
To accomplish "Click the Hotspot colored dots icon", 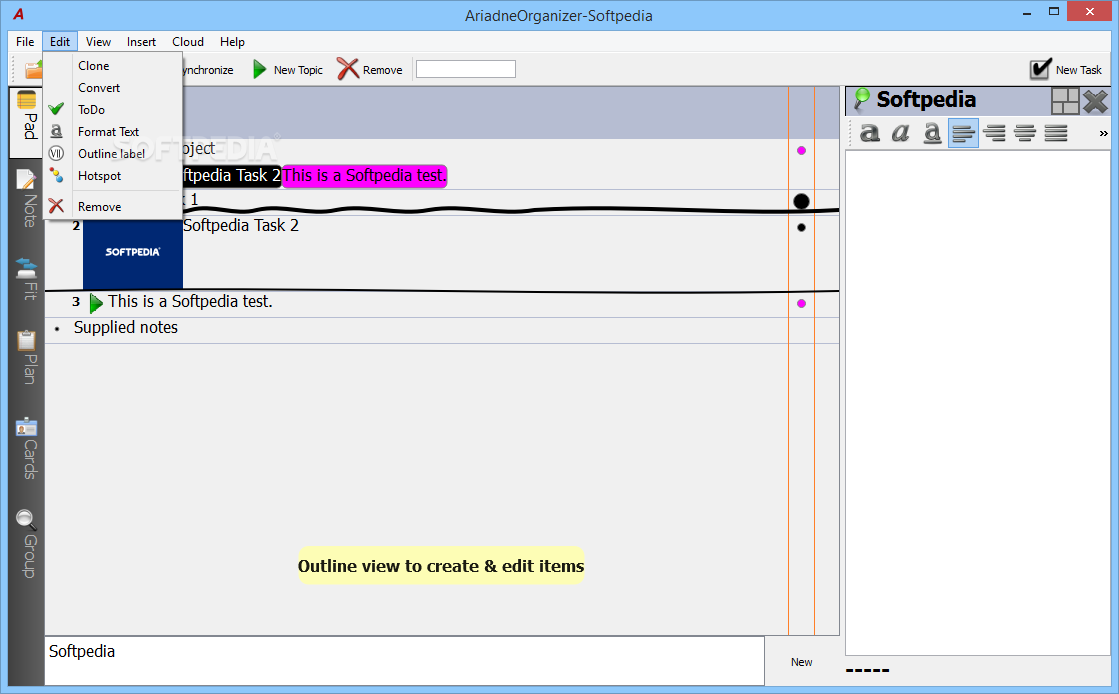I will click(x=56, y=176).
